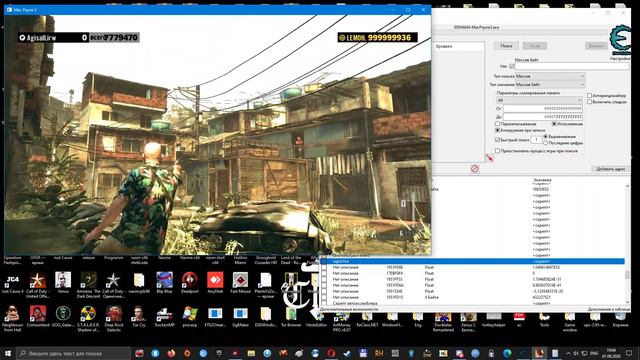
Task: Click the До stop address field
Action: (x=543, y=117)
